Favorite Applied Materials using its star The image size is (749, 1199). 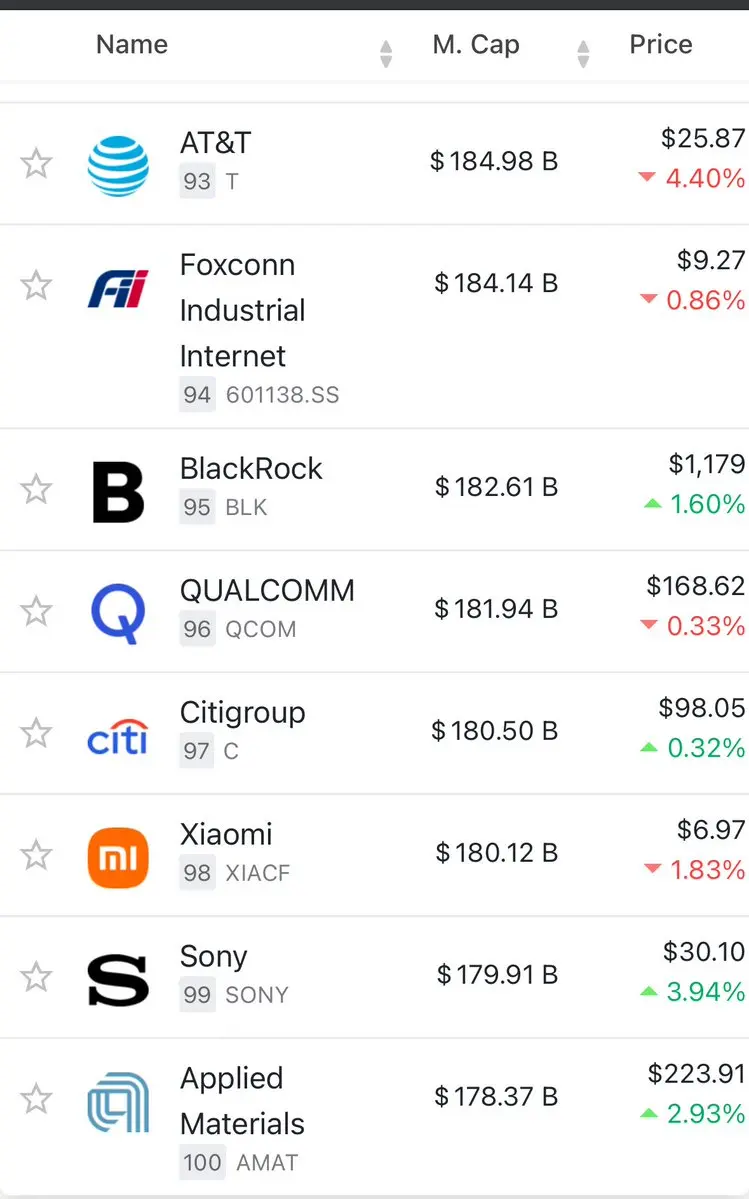[36, 1099]
